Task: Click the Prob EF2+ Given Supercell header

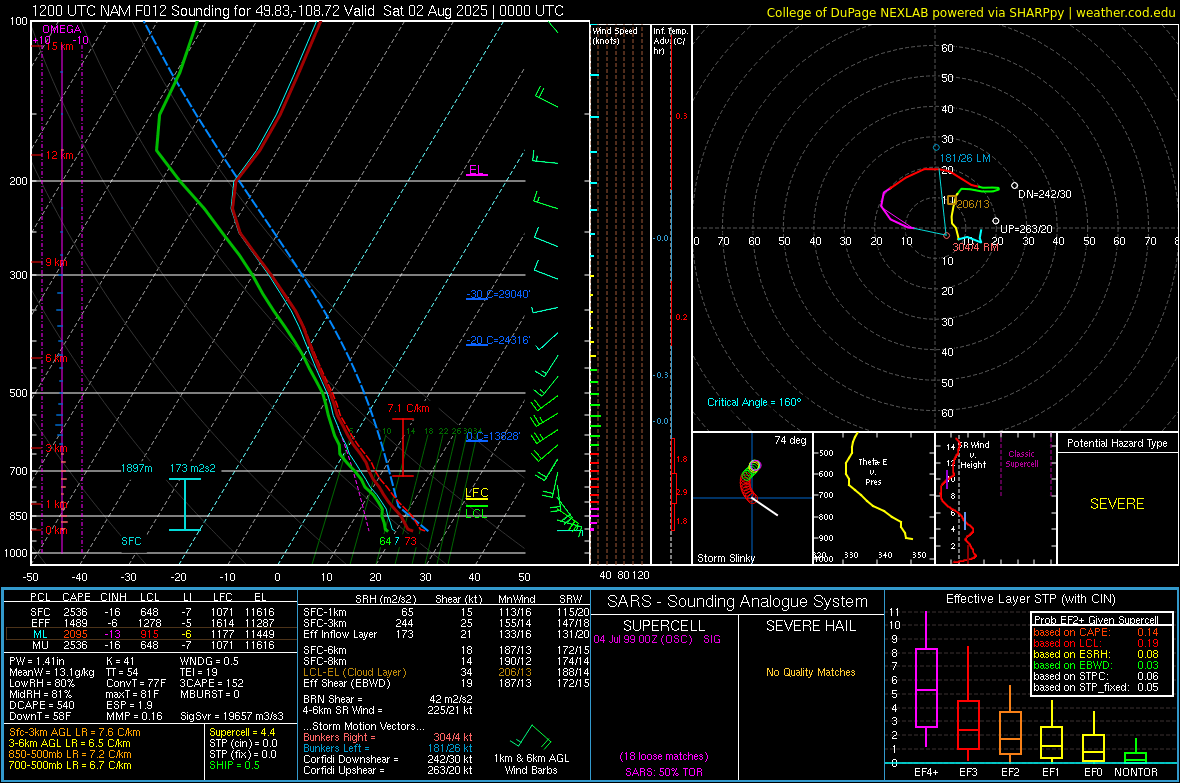Action: [x=1096, y=620]
